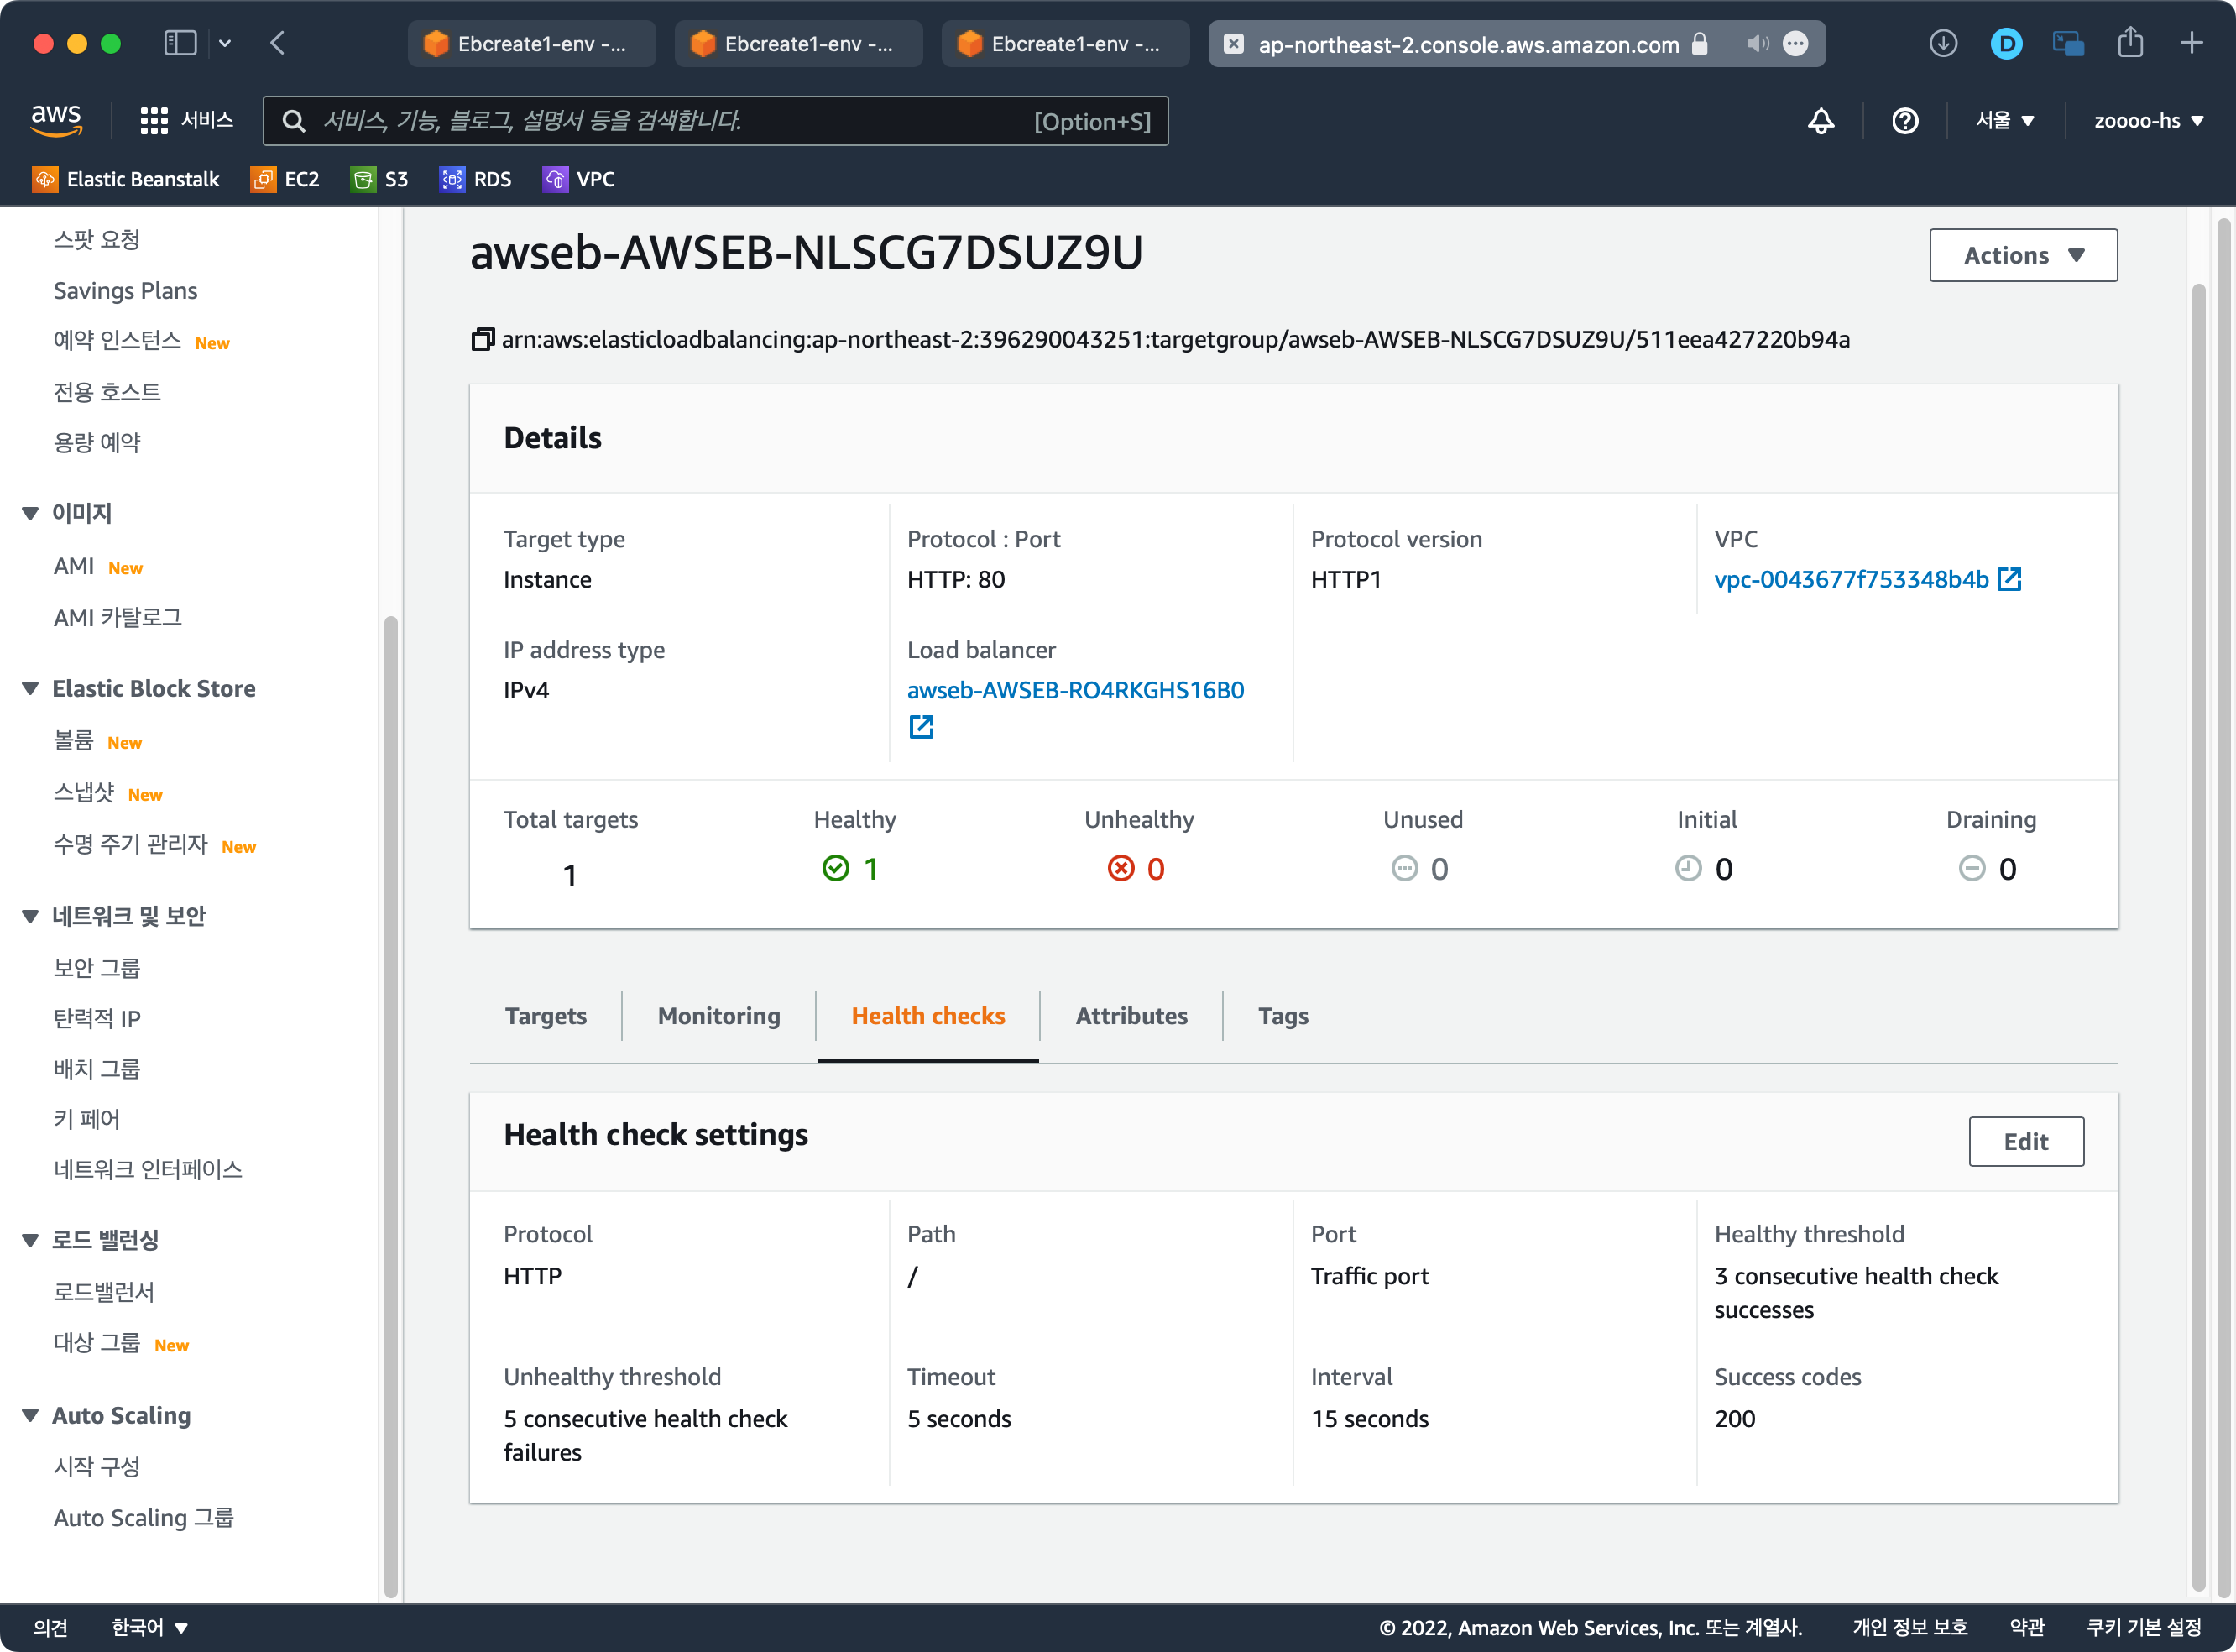Open the services grid menu icon

[x=154, y=121]
